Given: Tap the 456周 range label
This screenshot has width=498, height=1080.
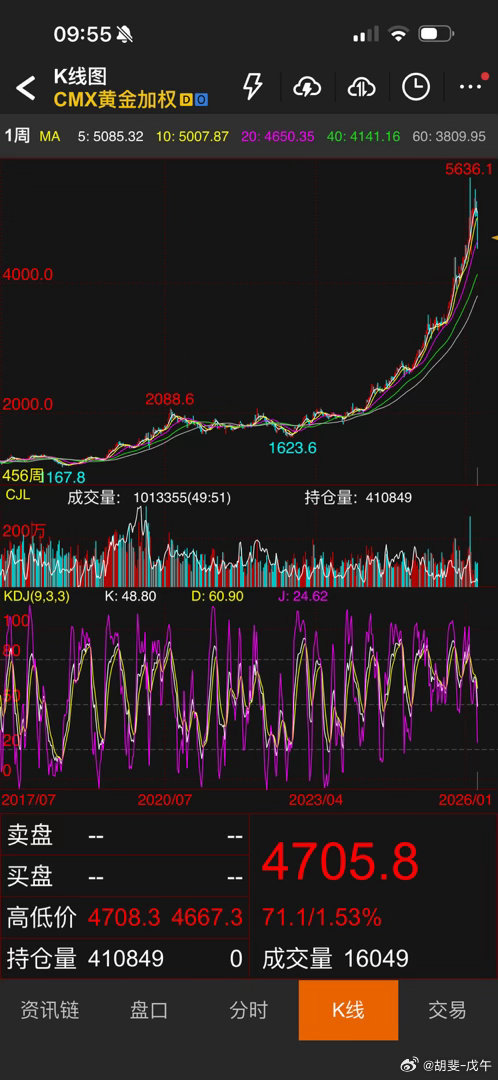Looking at the screenshot, I should click(23, 475).
